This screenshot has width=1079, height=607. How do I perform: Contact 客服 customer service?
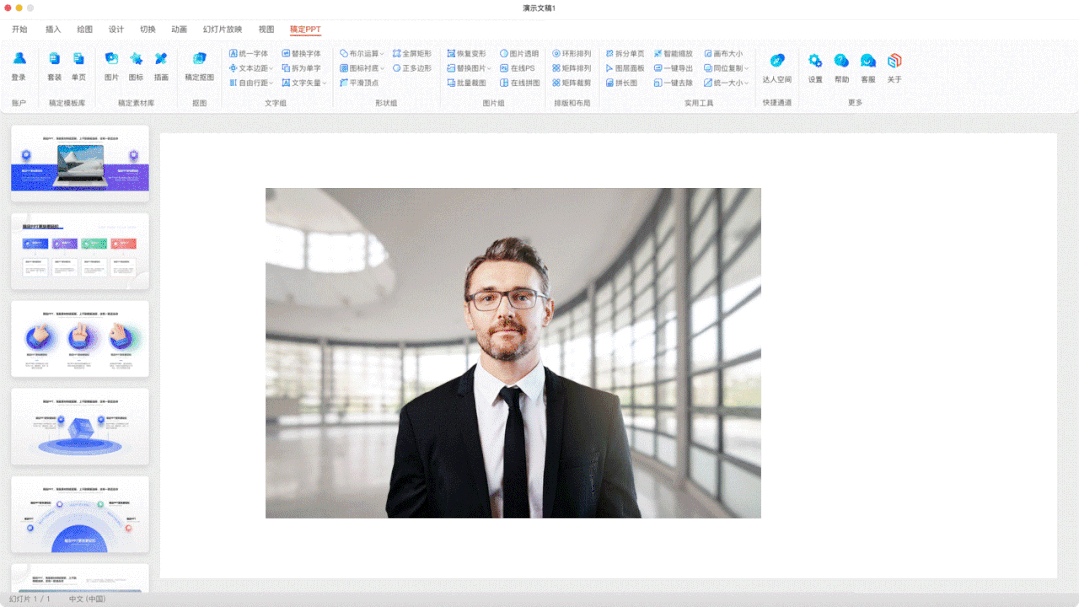(868, 61)
